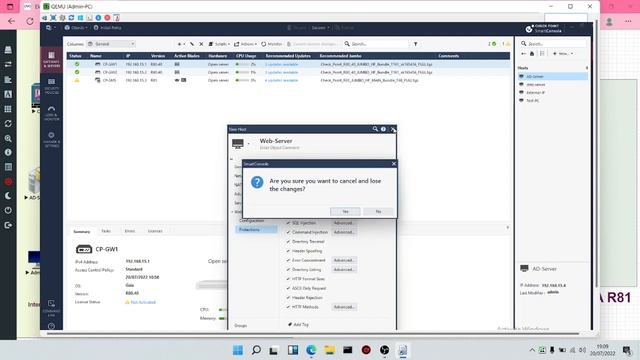The width and height of the screenshot is (640, 360).
Task: Open Edge browser on Windows taskbar
Action: pyautogui.click(x=311, y=350)
